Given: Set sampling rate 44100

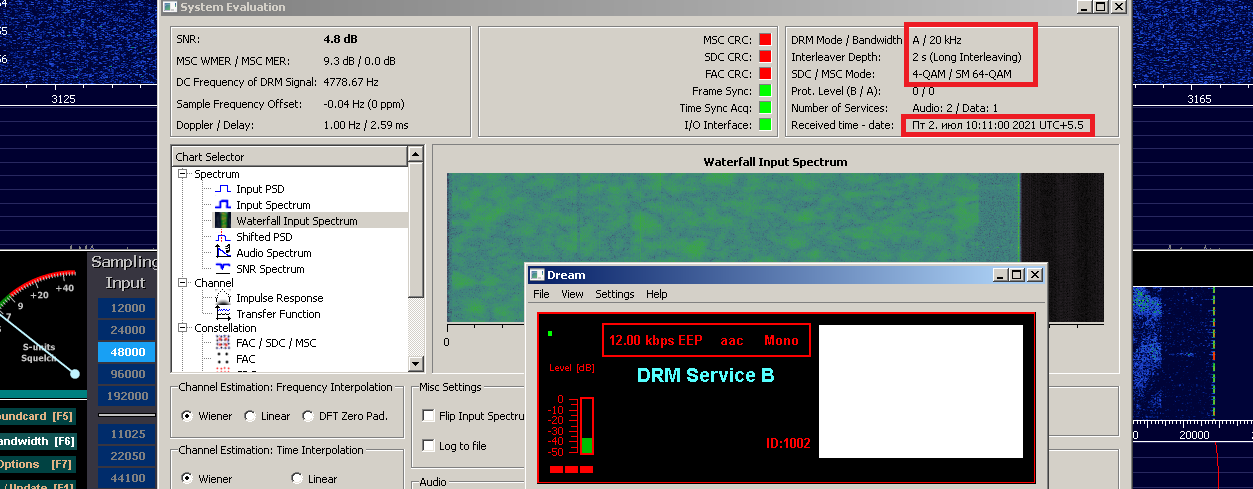Looking at the screenshot, I should click(127, 478).
